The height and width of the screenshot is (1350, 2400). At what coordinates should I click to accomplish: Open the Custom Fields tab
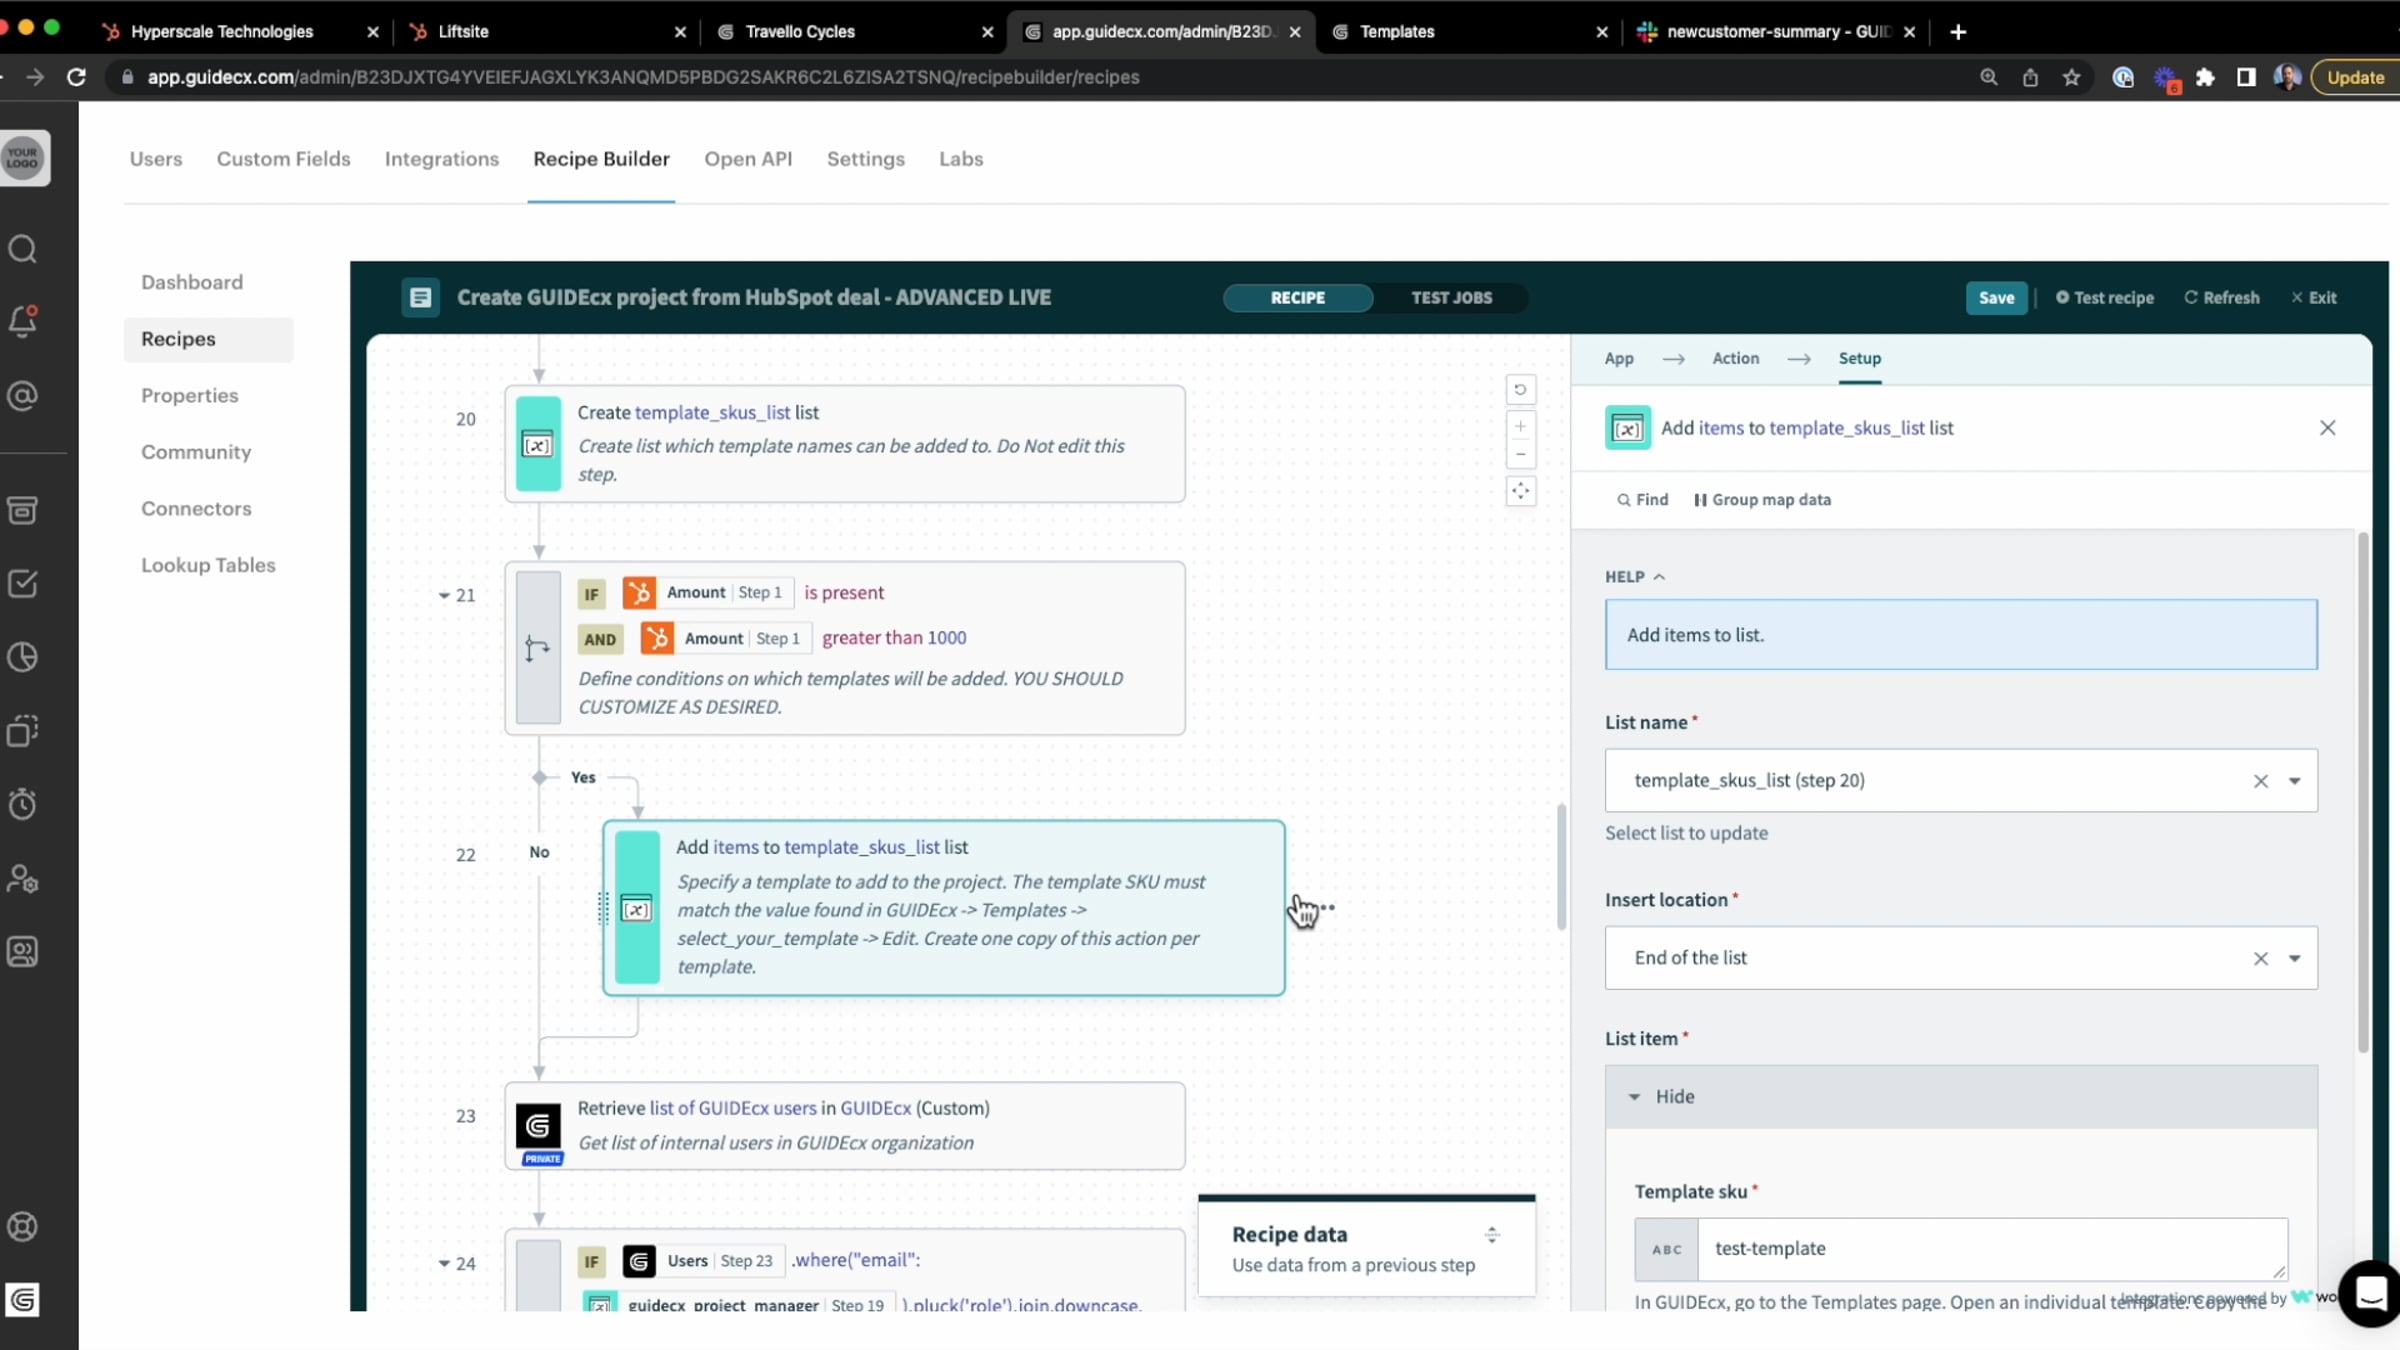(284, 159)
